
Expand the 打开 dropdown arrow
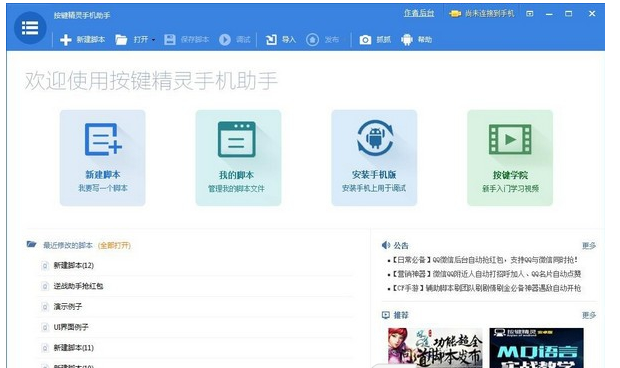(x=153, y=40)
